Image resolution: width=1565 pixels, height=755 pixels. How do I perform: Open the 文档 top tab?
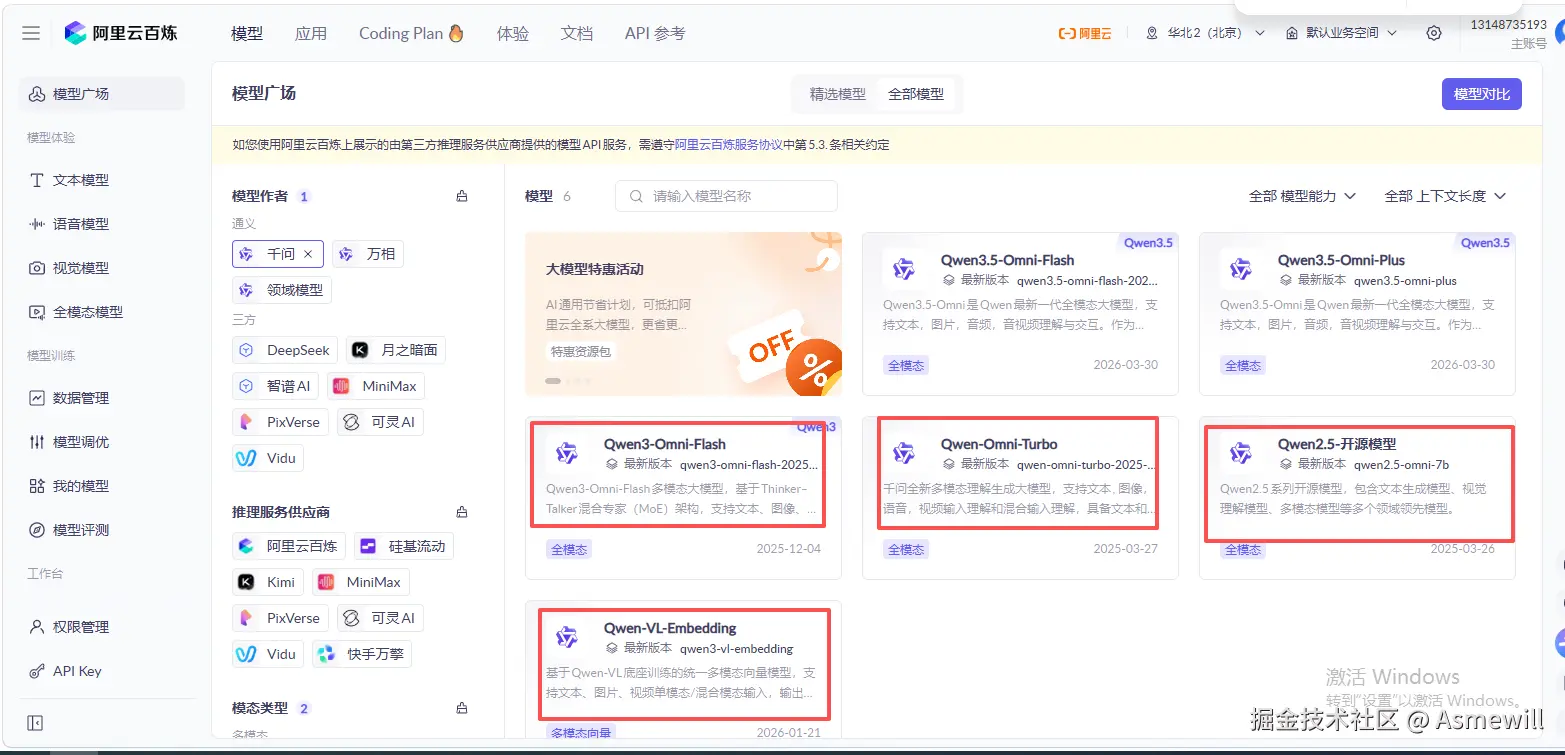coord(577,33)
